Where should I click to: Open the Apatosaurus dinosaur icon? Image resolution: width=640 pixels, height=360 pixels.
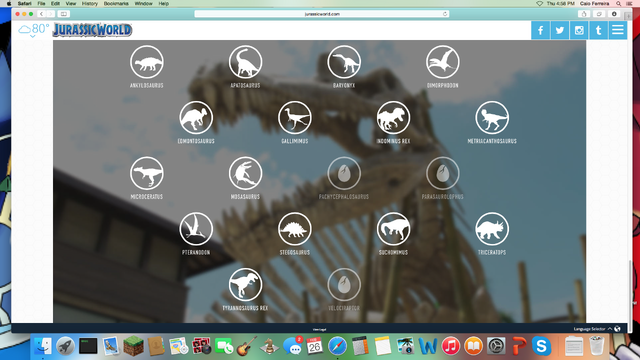pos(245,62)
